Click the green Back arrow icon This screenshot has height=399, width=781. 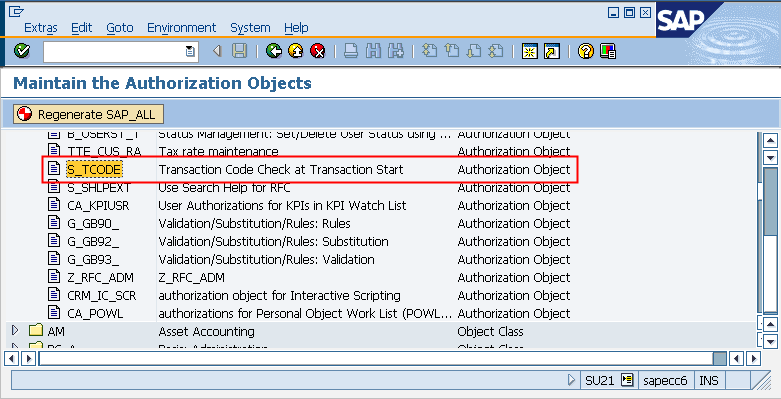274,51
